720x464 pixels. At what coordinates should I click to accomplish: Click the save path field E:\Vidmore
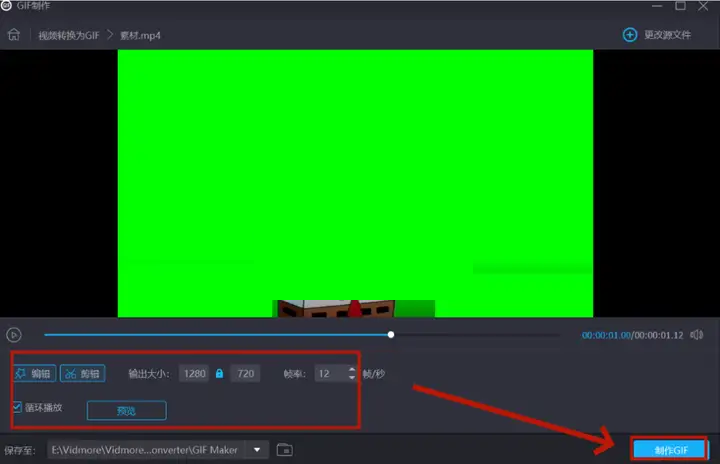(x=146, y=450)
